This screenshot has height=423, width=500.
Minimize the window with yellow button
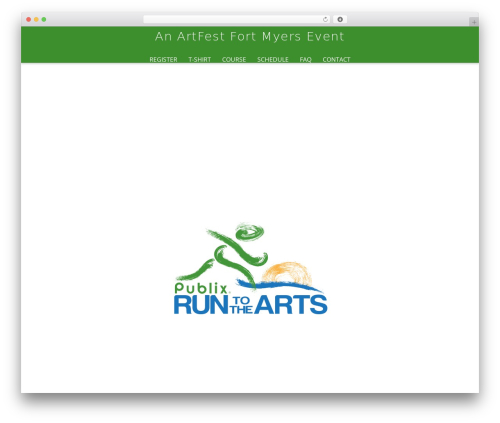tap(36, 19)
